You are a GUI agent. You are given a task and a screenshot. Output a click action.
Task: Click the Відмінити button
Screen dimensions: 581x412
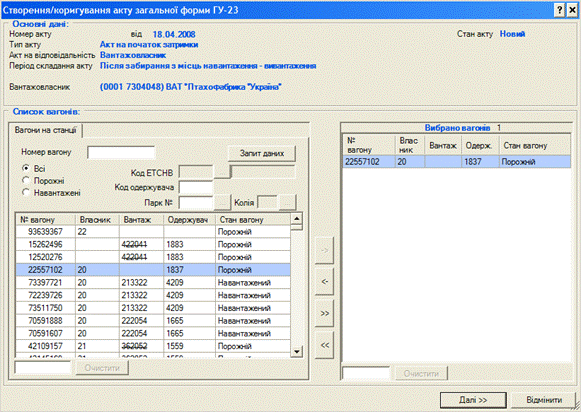point(544,400)
